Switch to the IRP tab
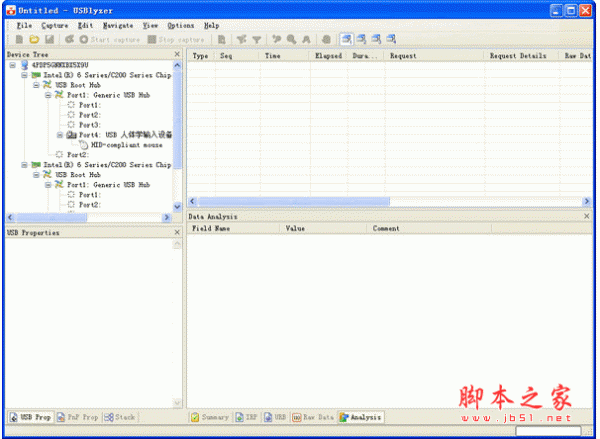 (x=246, y=417)
